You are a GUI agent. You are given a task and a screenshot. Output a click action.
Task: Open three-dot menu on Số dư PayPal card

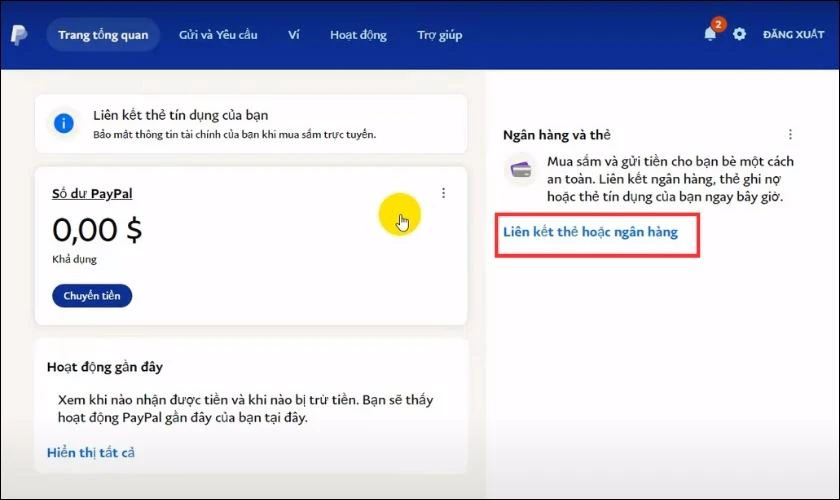coord(443,193)
